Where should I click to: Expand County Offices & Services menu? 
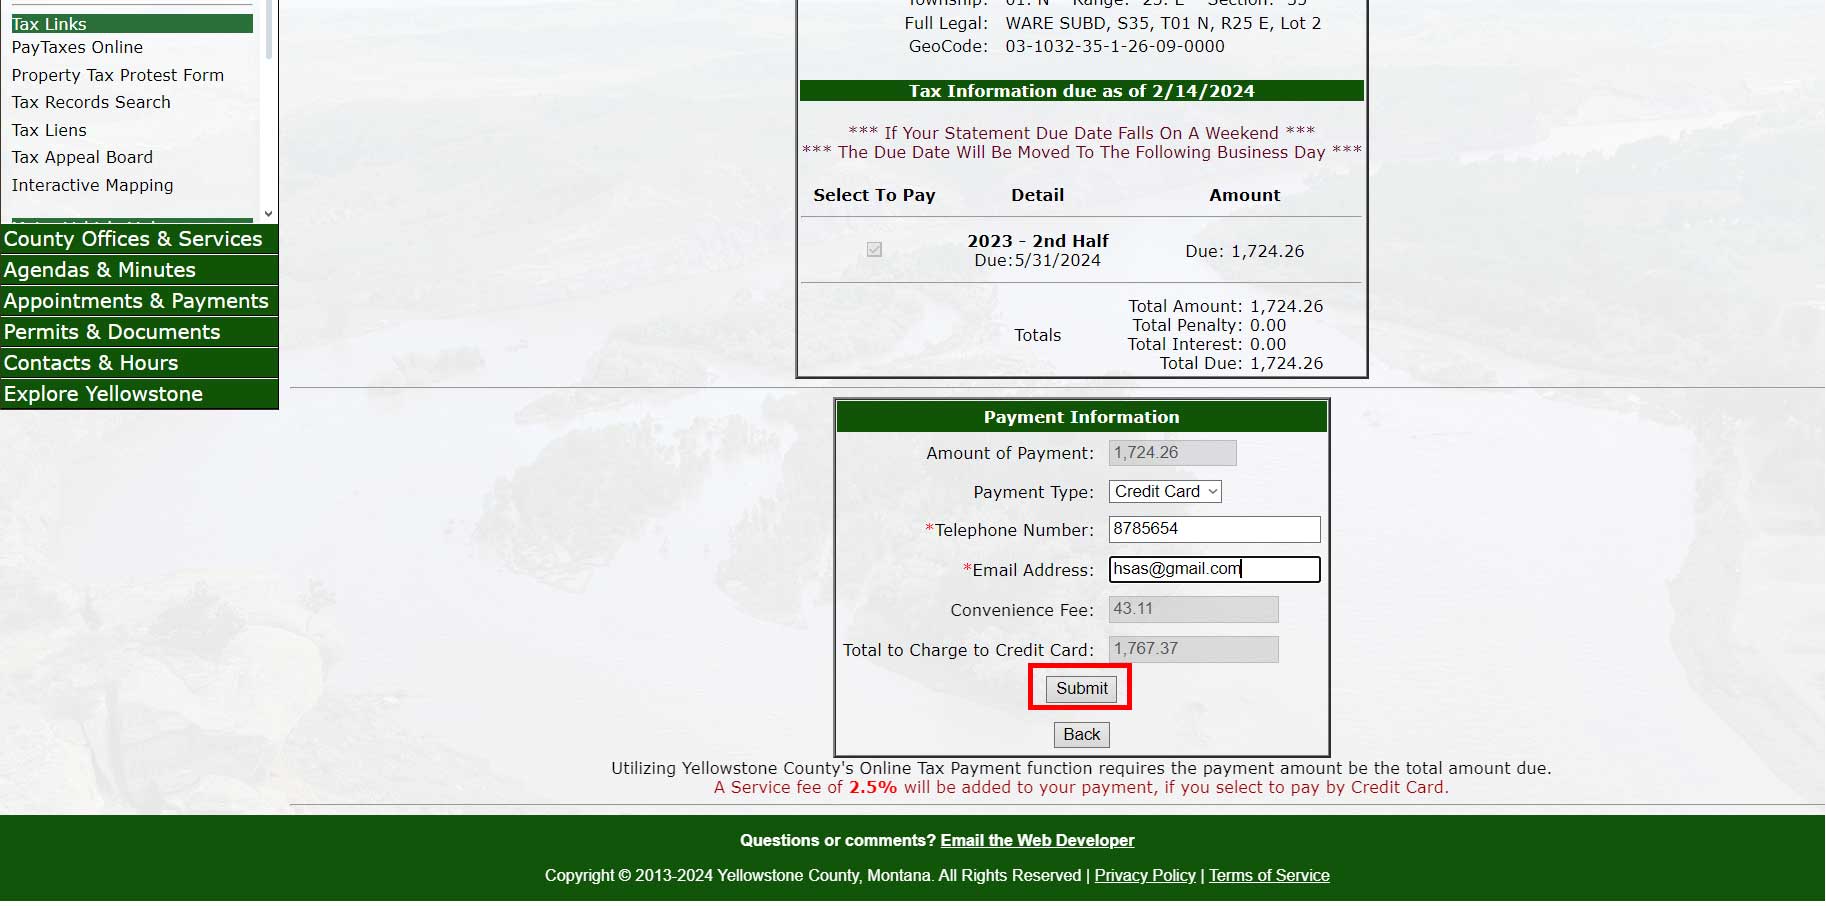point(133,239)
